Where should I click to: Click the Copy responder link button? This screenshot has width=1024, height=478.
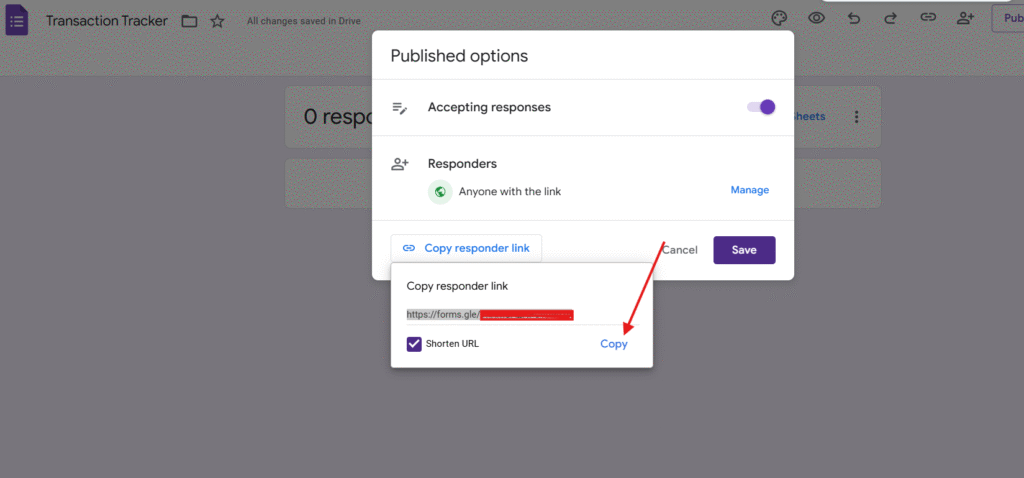click(x=466, y=249)
